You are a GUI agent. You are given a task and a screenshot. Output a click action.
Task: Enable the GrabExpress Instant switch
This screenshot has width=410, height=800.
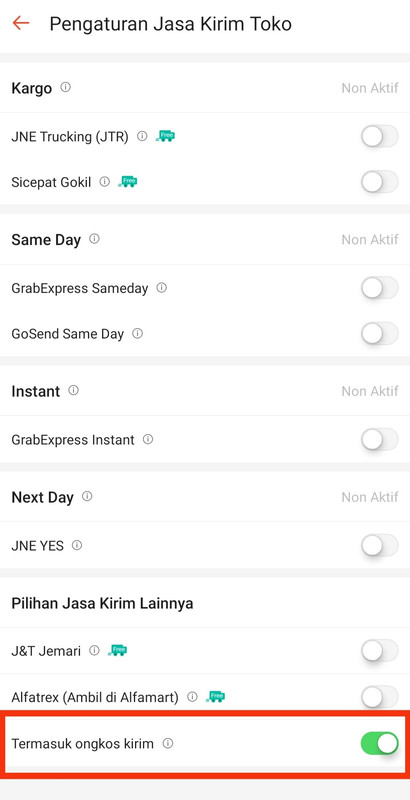point(379,439)
